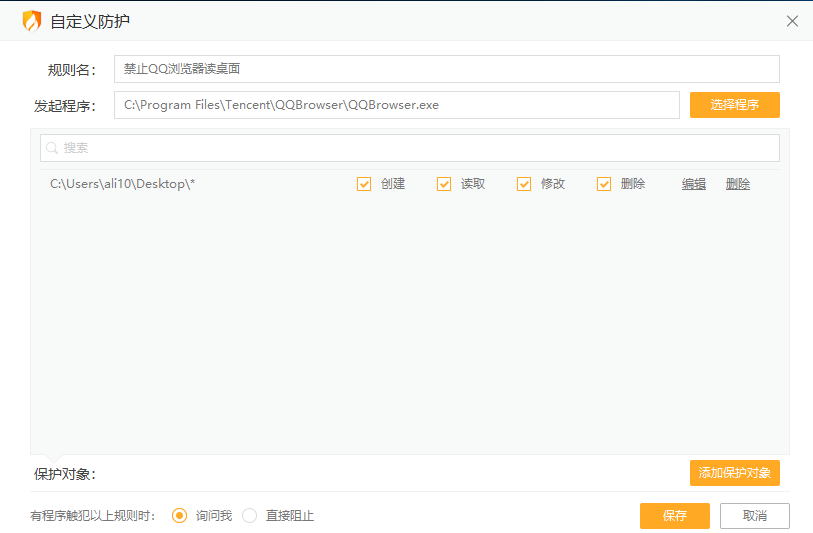The height and width of the screenshot is (533, 813).
Task: Uncheck the 修改 permission checkbox
Action: [524, 184]
